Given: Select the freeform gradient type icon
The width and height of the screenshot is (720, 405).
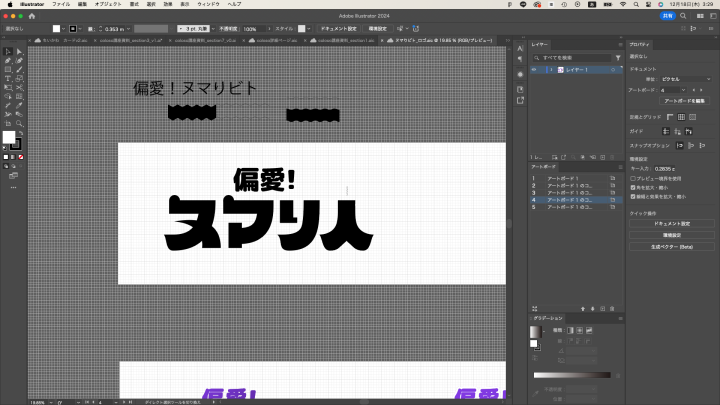Looking at the screenshot, I should point(589,330).
